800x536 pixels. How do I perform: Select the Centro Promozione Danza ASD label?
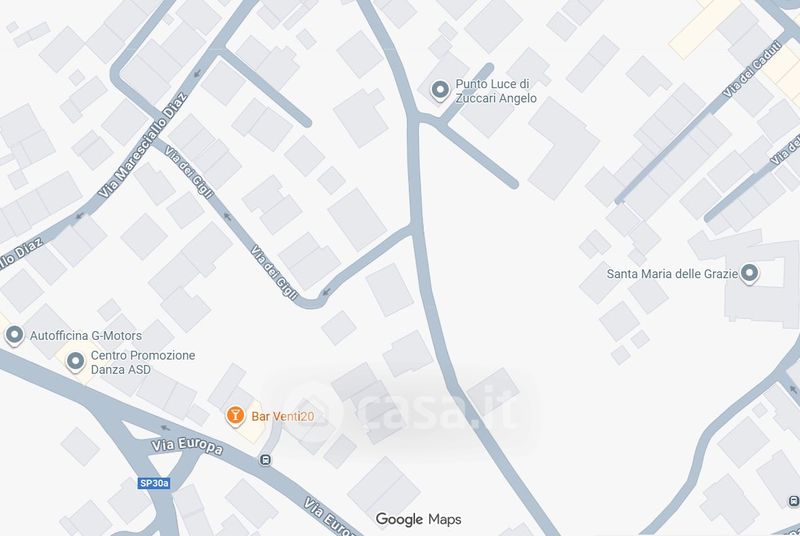point(142,362)
